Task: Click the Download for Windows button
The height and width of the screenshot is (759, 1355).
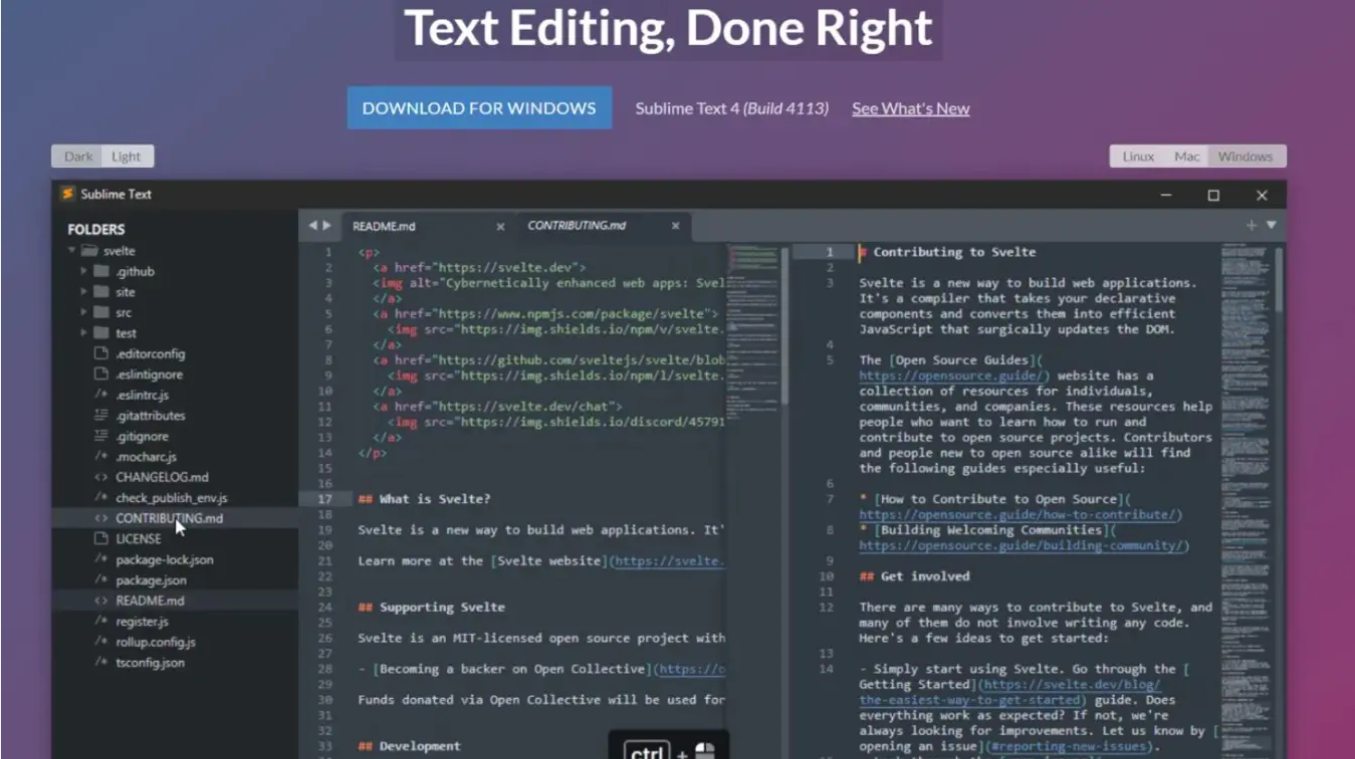Action: click(479, 108)
